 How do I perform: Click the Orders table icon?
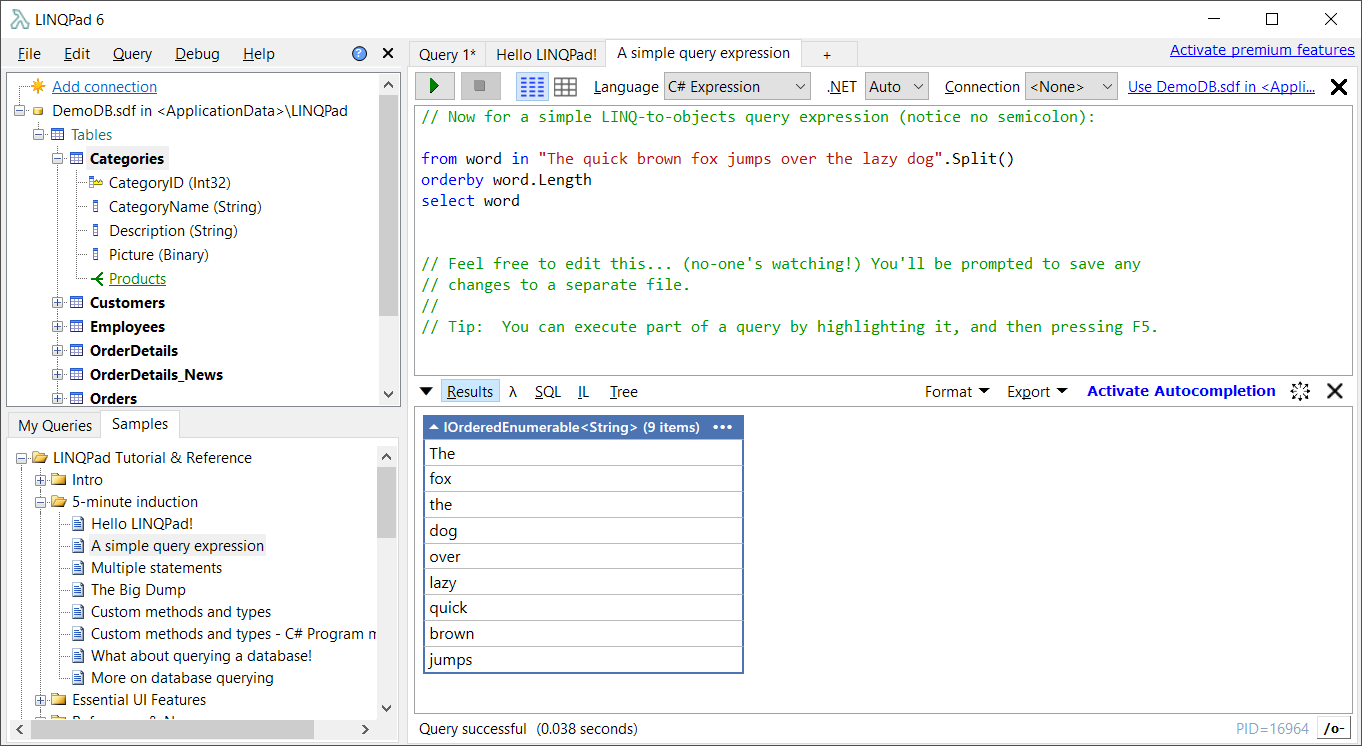point(76,399)
